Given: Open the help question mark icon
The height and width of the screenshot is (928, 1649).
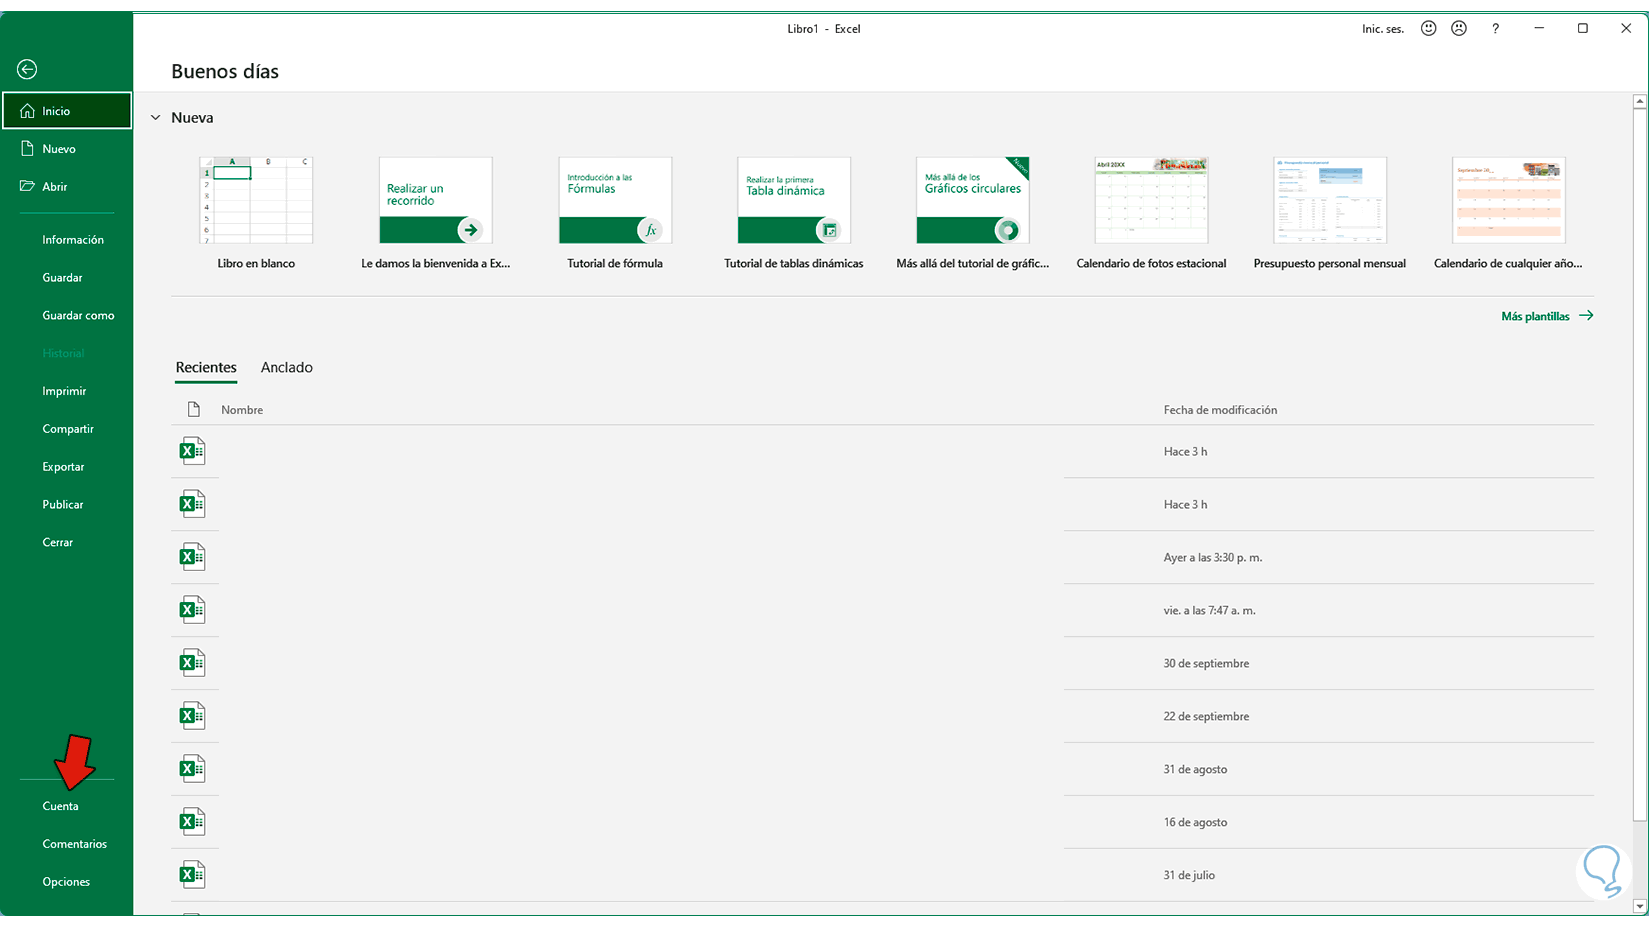Looking at the screenshot, I should click(1495, 29).
